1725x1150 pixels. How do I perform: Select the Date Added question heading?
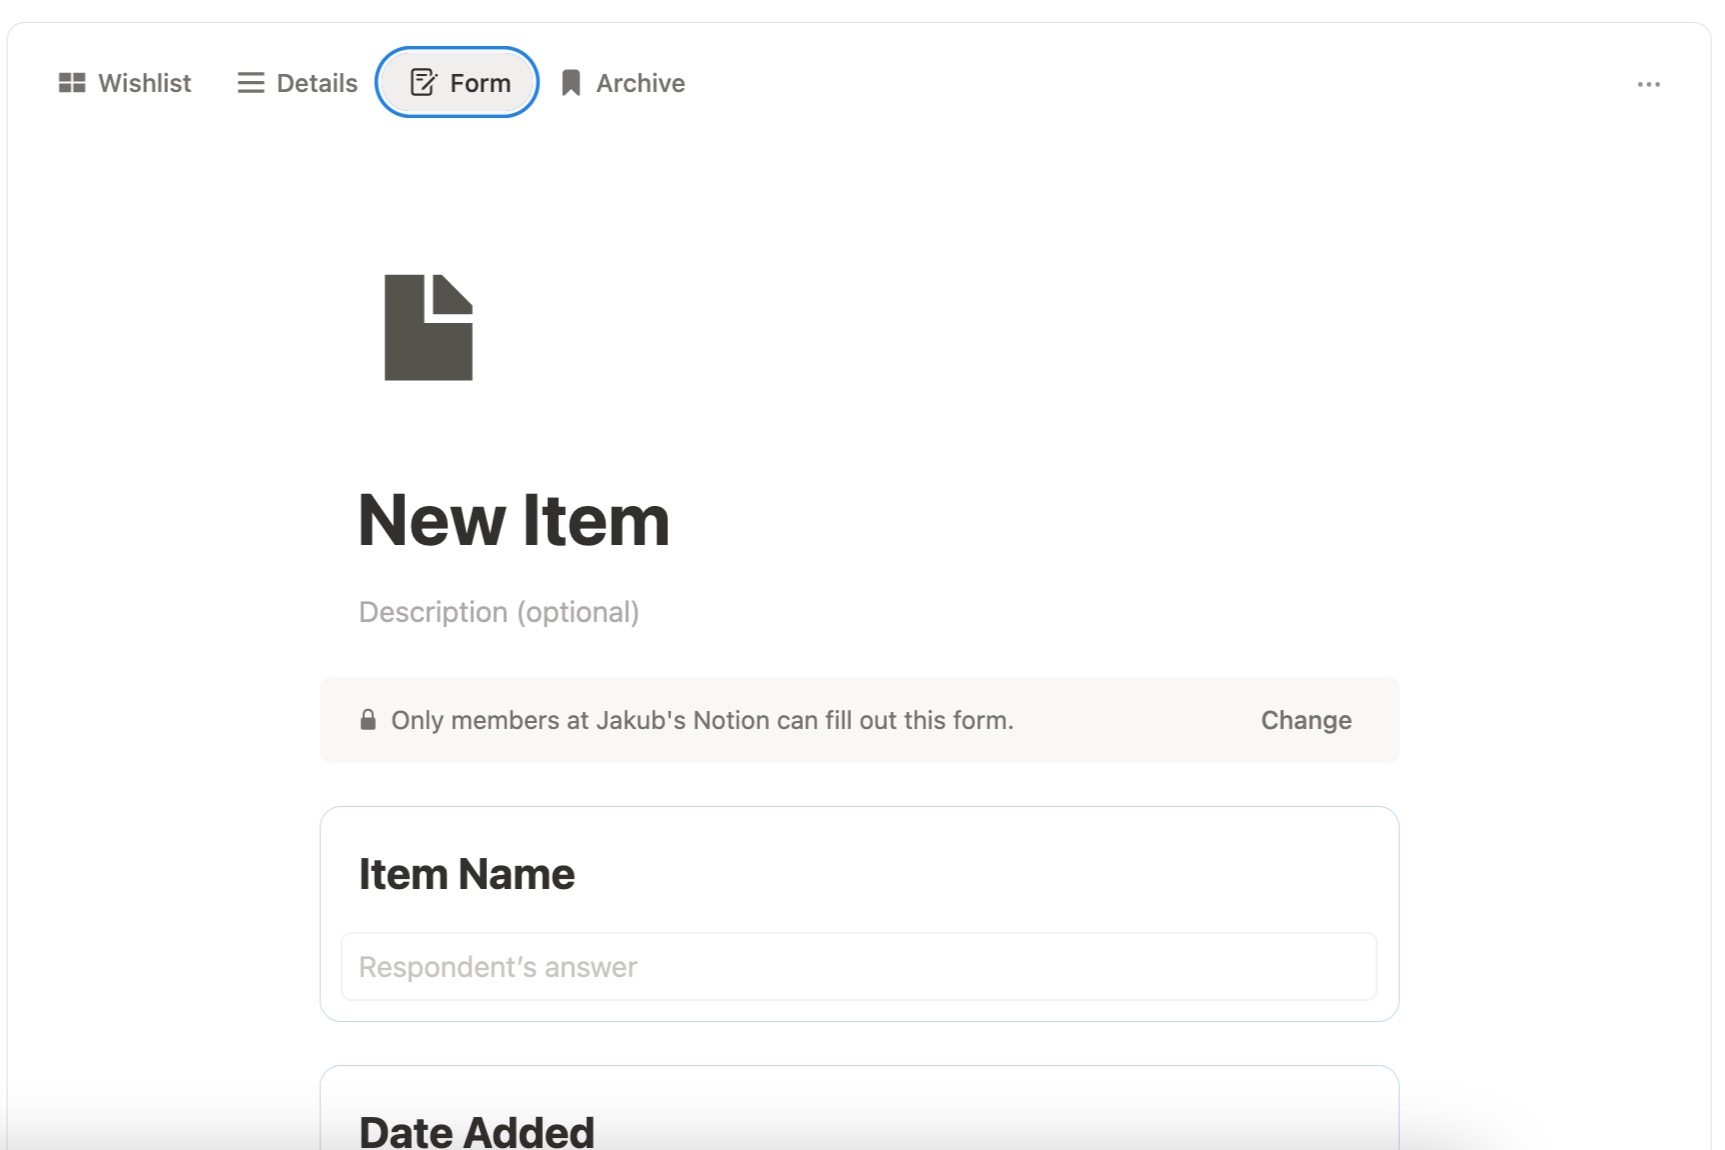(x=477, y=1131)
